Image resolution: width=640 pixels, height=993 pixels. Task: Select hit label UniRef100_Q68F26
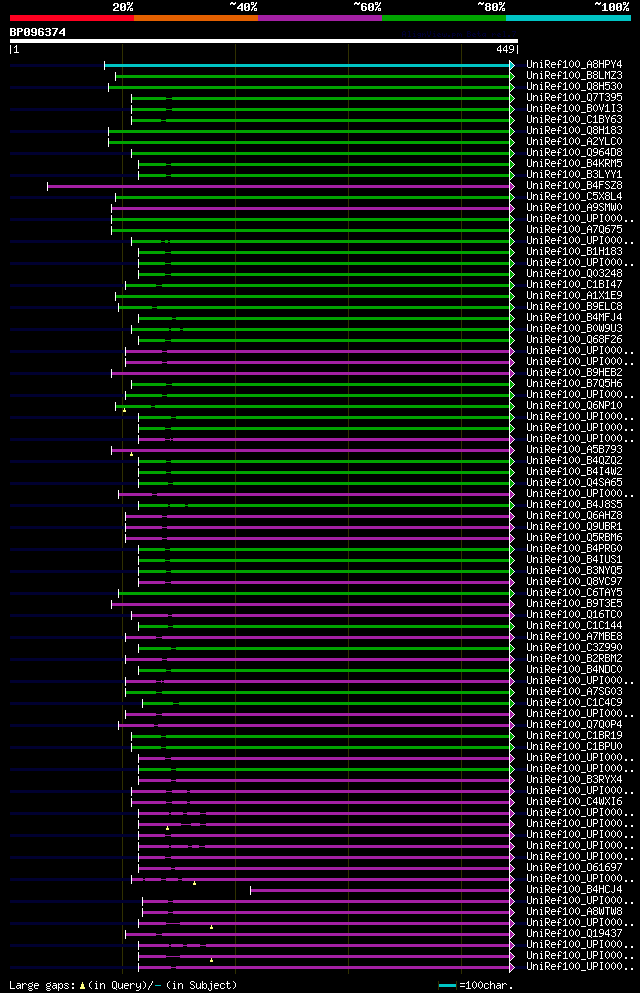(574, 339)
